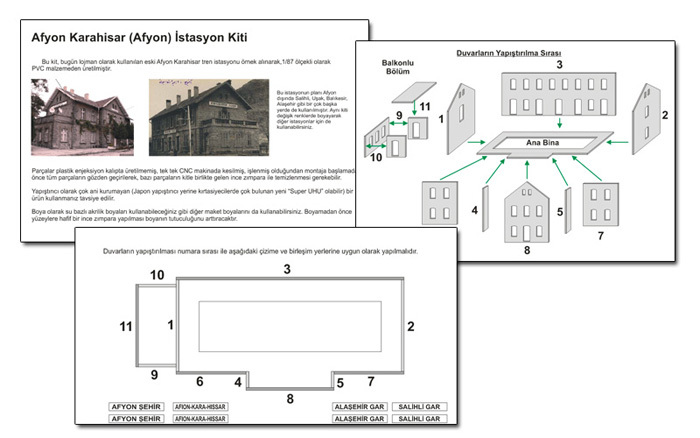Click the title 'Afyon Karahisar (Afyon) İstasyon Kiti'

(x=139, y=38)
